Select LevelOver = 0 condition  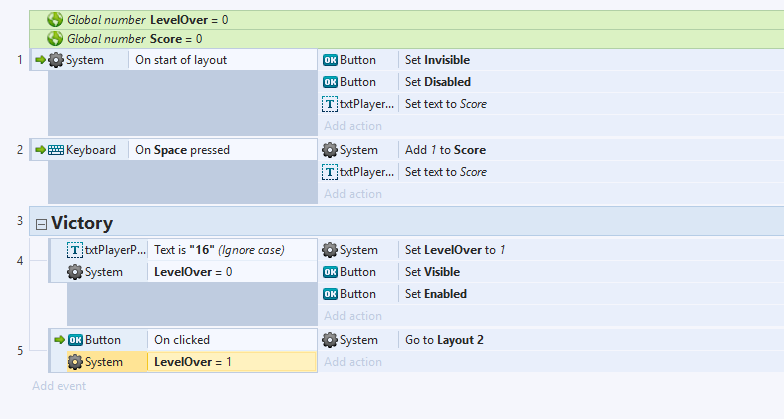pos(232,272)
